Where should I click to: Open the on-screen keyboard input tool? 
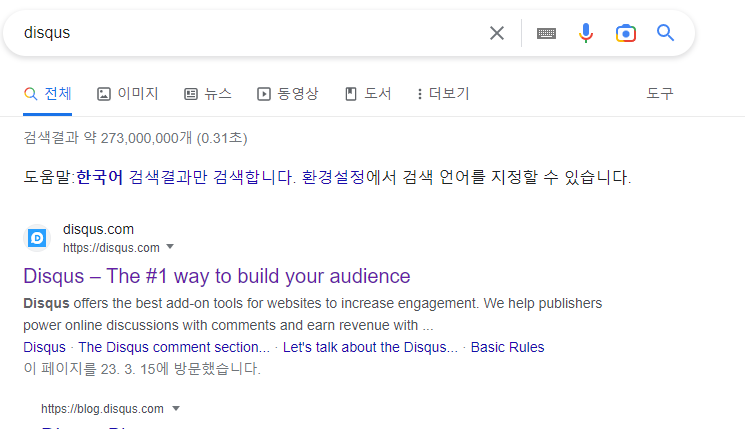point(546,33)
